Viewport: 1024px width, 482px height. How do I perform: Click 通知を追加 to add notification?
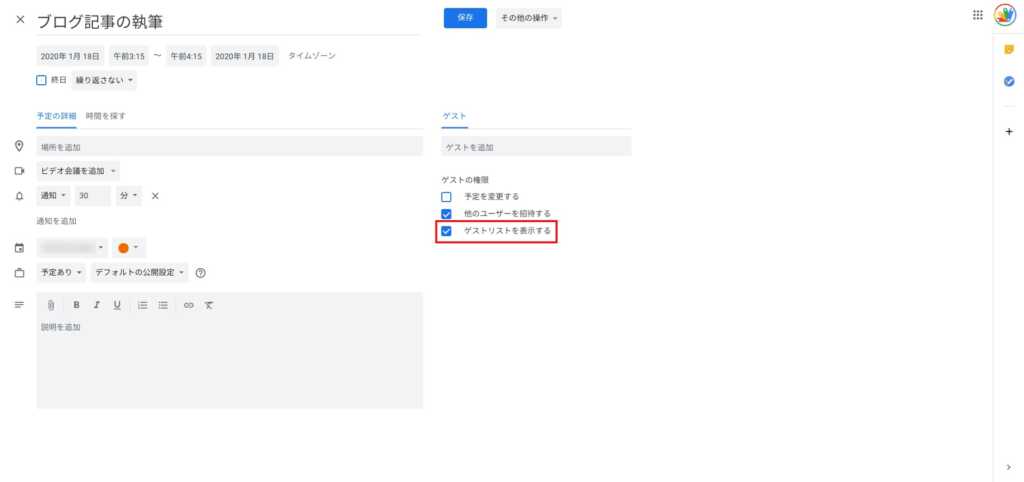[x=56, y=221]
